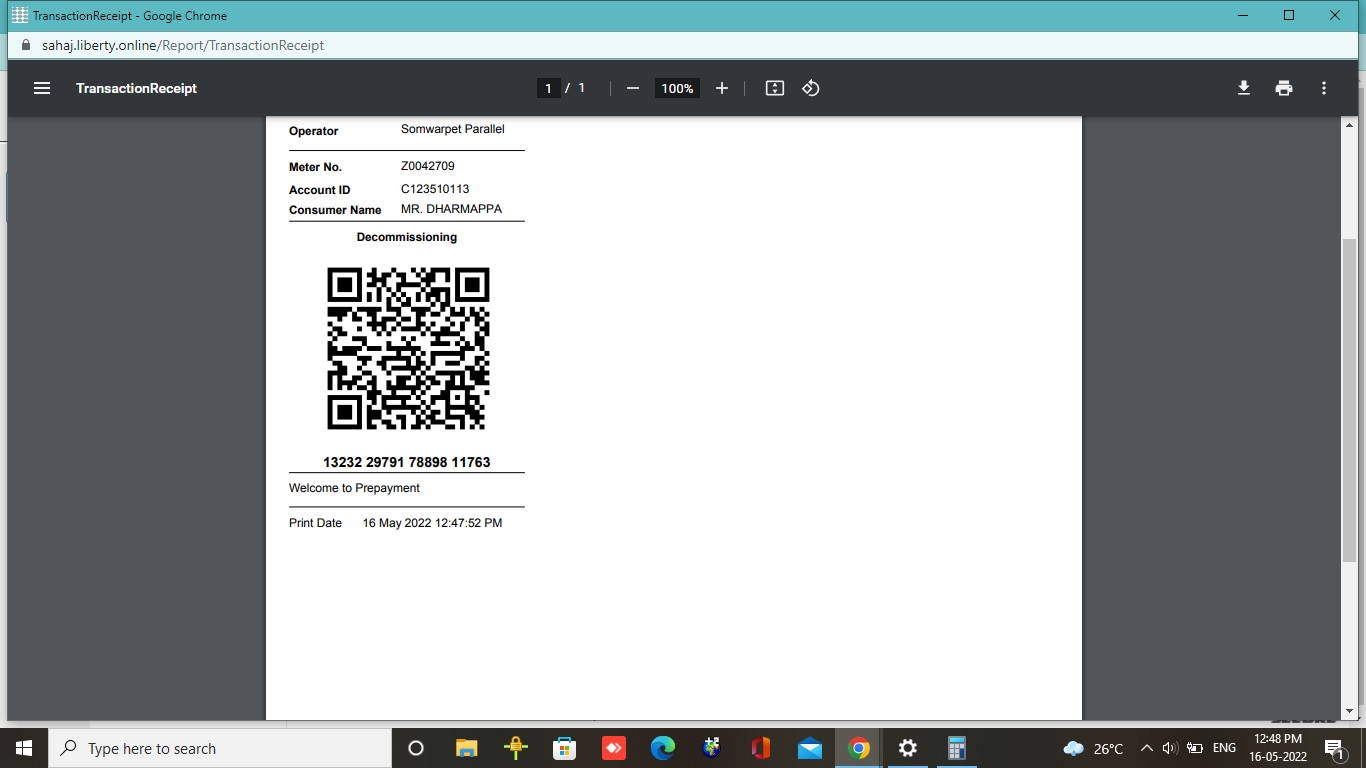Image resolution: width=1366 pixels, height=768 pixels.
Task: Open the red AnyDesk icon in taskbar
Action: point(614,748)
